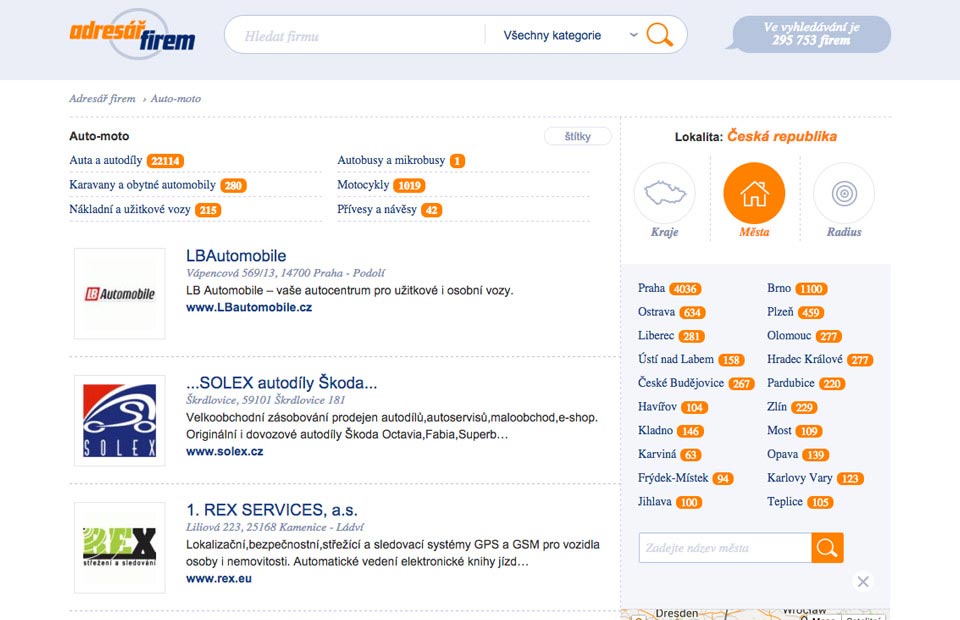The width and height of the screenshot is (960, 620).
Task: Close the city panel with X icon
Action: coord(863,581)
